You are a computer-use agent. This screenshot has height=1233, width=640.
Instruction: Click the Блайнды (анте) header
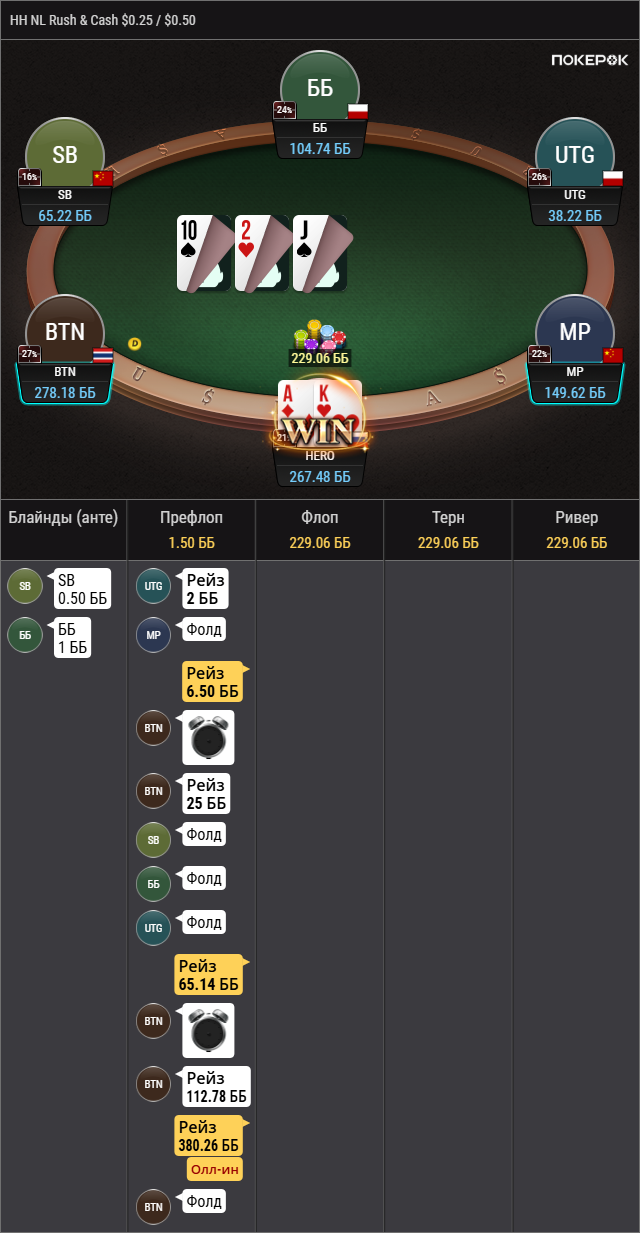point(63,518)
